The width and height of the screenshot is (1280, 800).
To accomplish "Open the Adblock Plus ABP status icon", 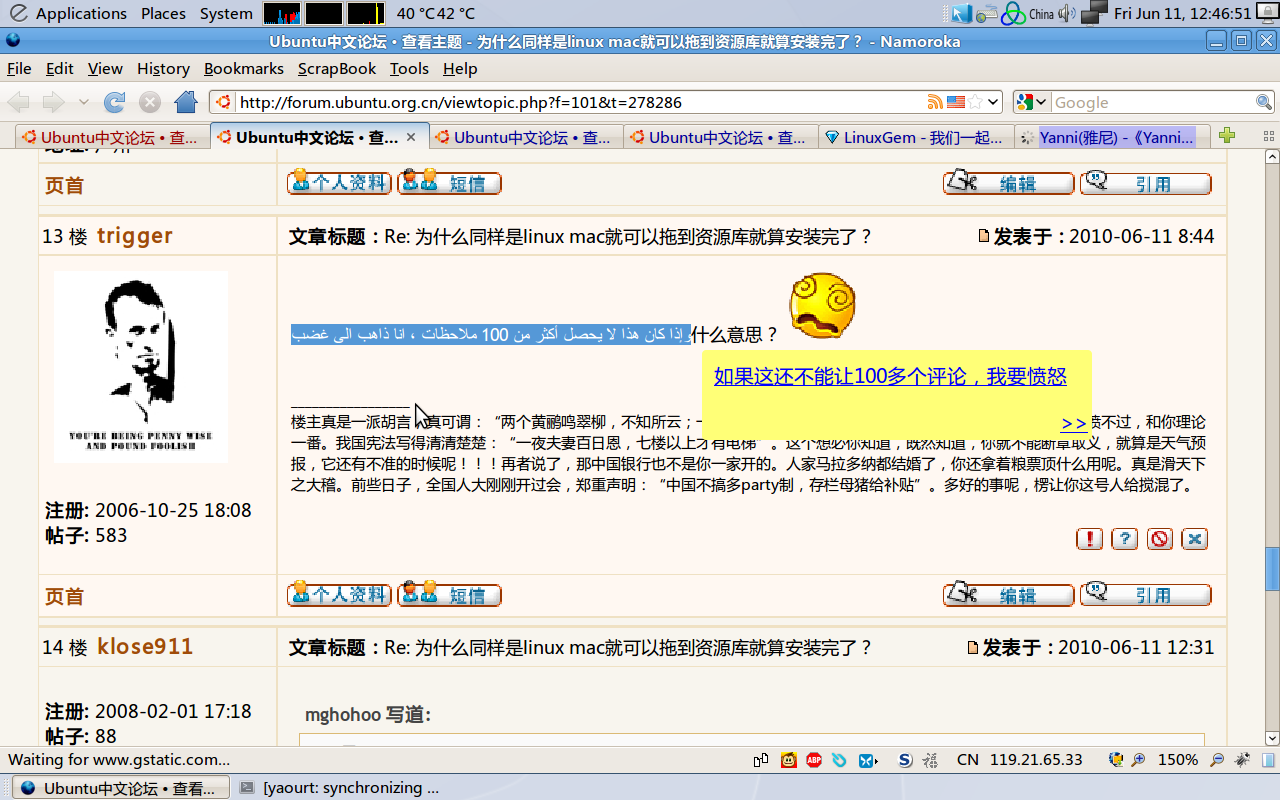I will [814, 760].
